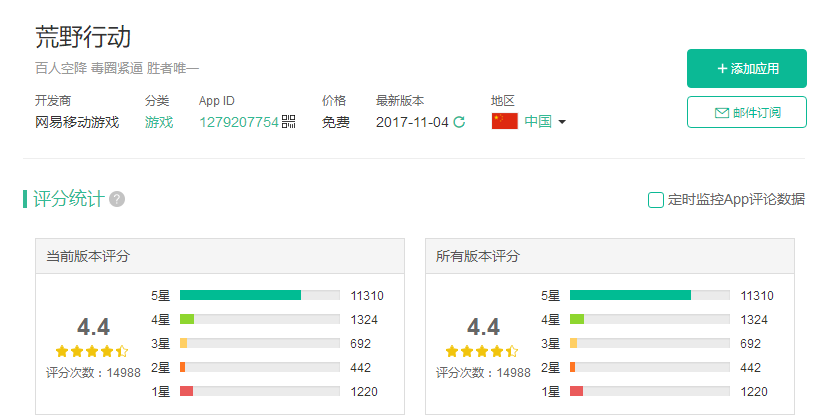Image resolution: width=830 pixels, height=417 pixels.
Task: Click the subtitle 百人空降 毒圈紧逼 胜者唯一
Action: (x=117, y=68)
